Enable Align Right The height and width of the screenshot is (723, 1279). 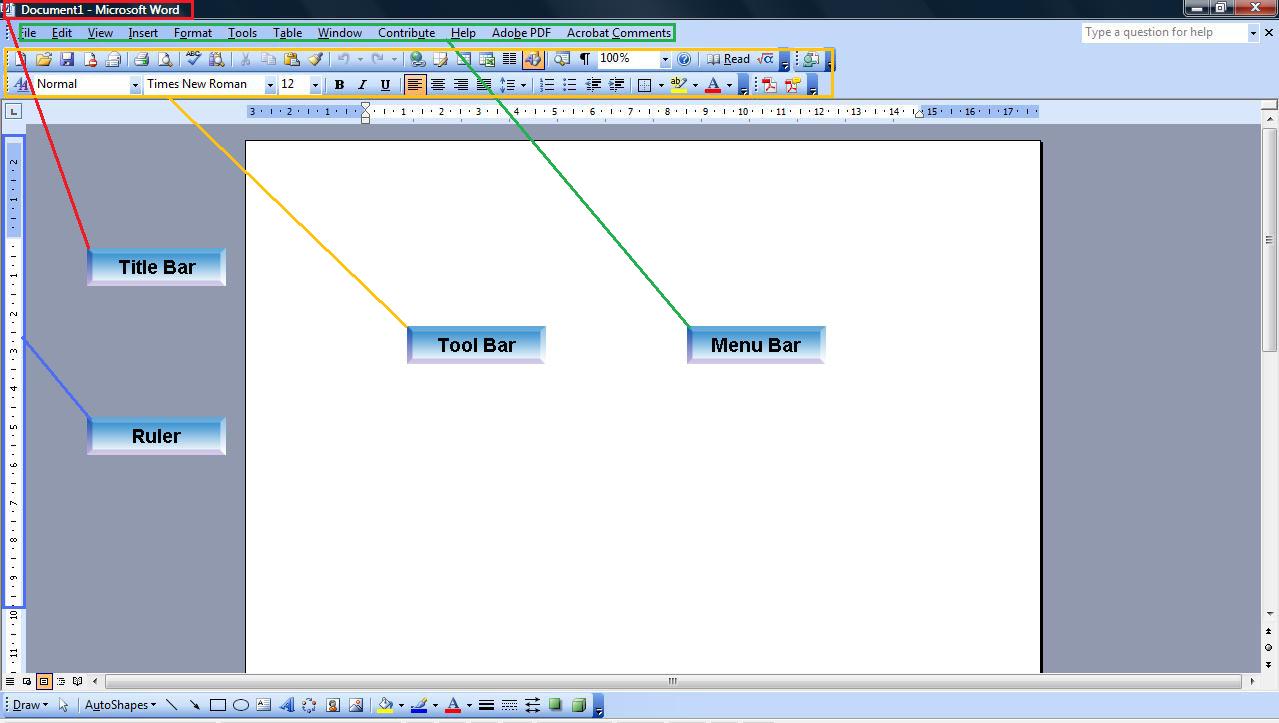tap(460, 85)
